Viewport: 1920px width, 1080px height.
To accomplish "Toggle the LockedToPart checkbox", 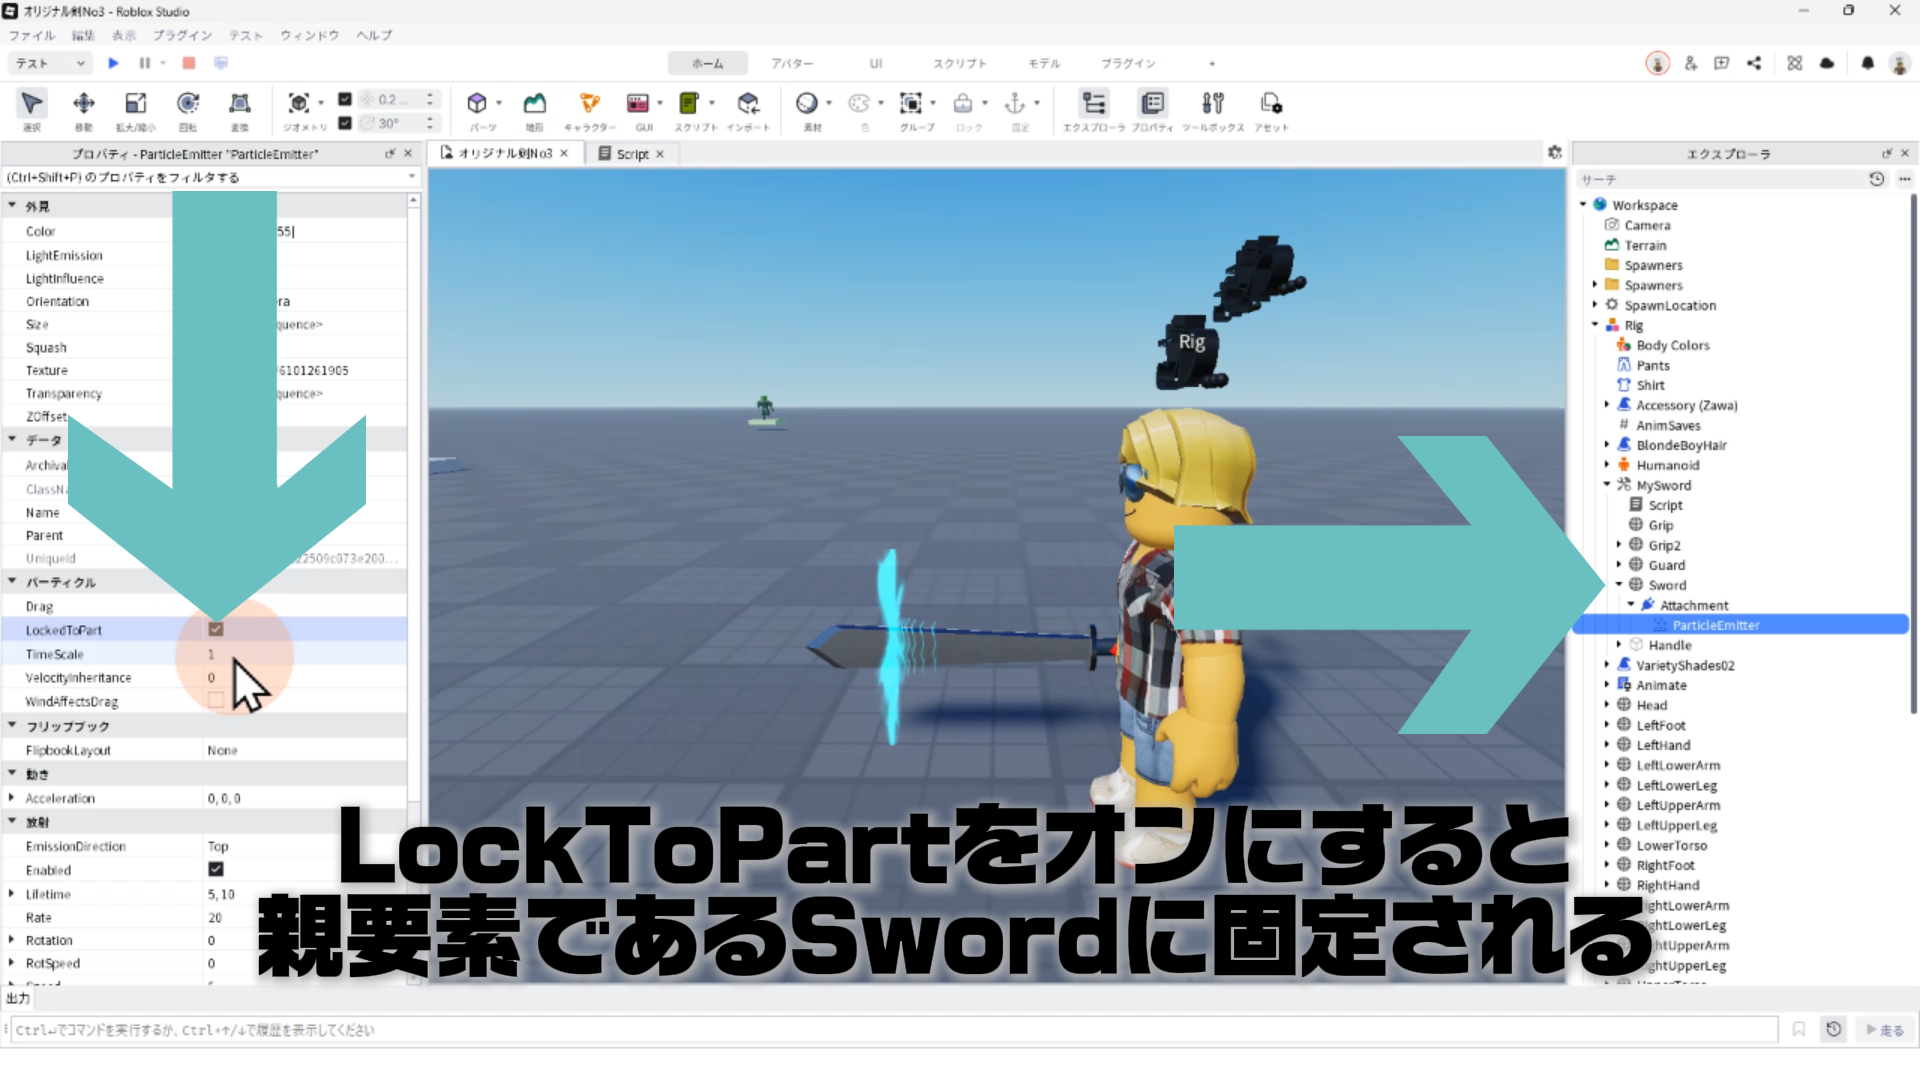I will click(216, 630).
